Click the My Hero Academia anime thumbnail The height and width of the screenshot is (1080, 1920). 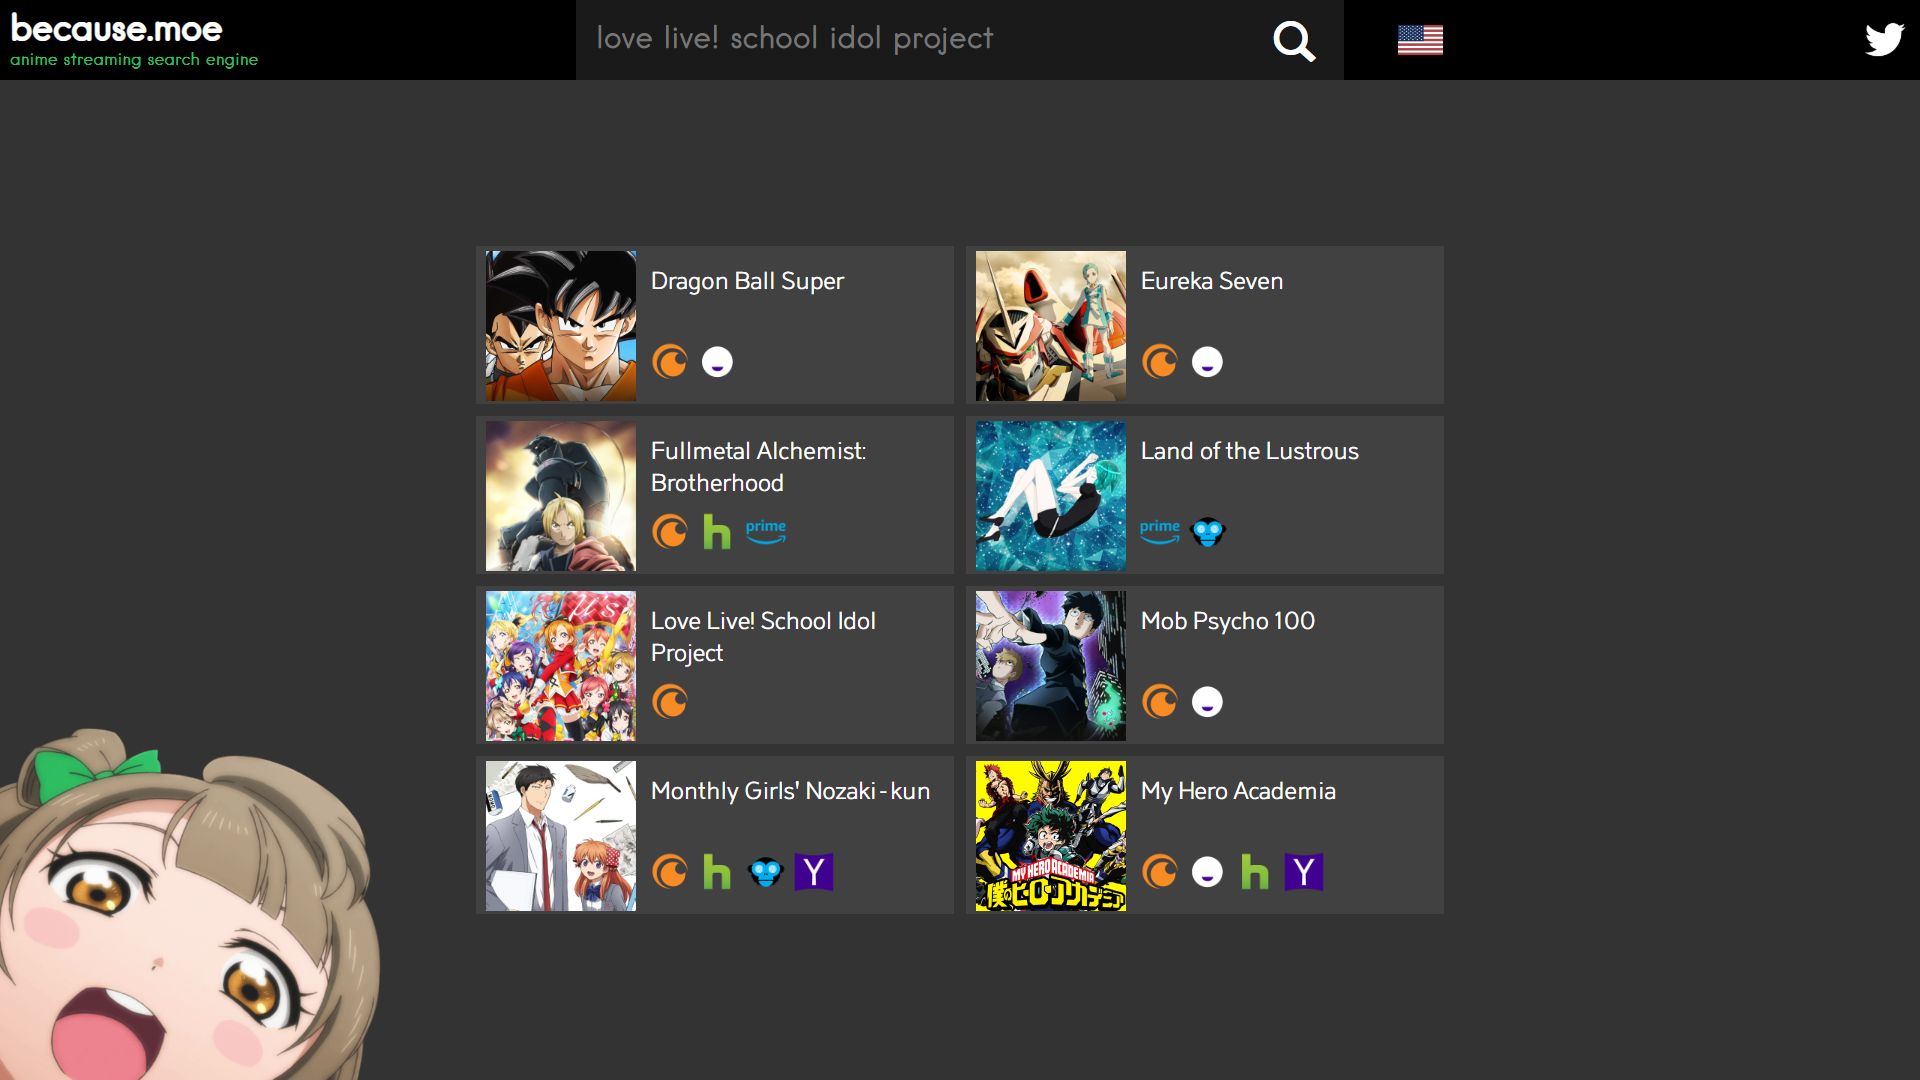[x=1051, y=836]
